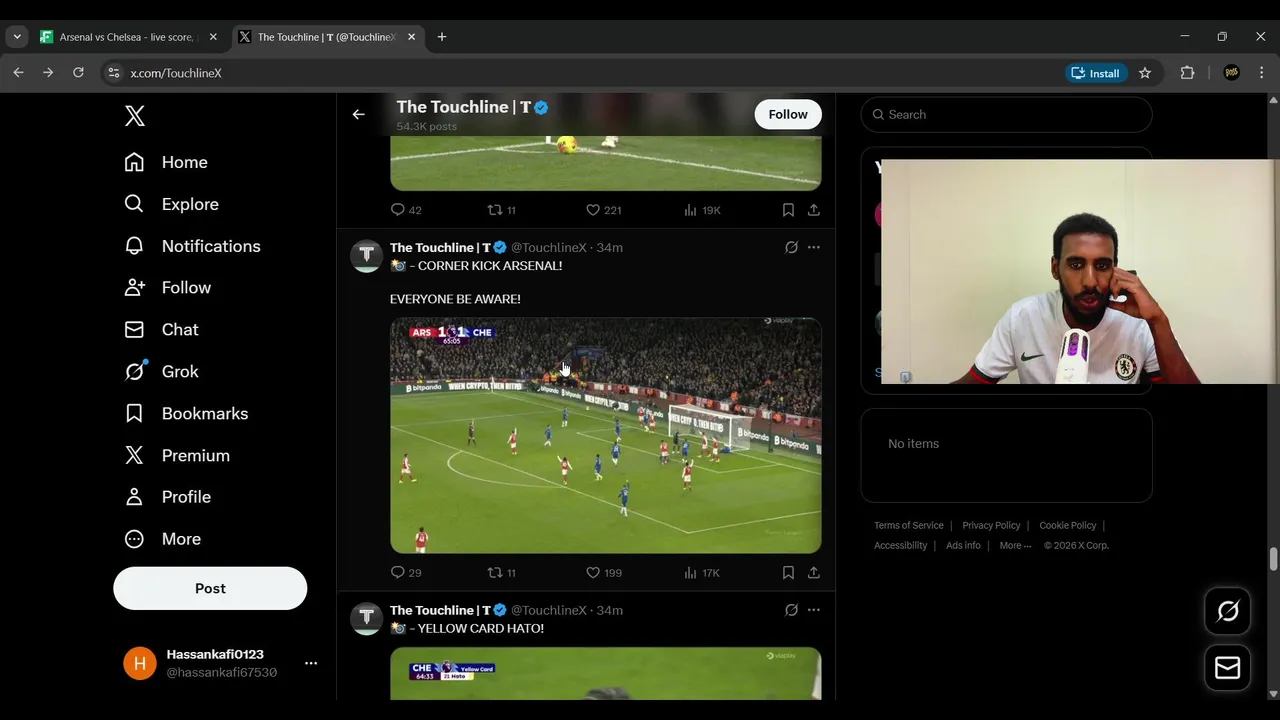The image size is (1280, 720).
Task: Click the @TouchlineX handle on the corner kick post
Action: 549,247
